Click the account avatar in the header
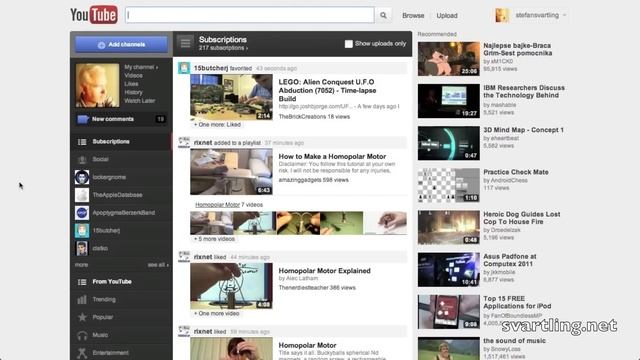Screen dimensions: 640x360 [502, 16]
